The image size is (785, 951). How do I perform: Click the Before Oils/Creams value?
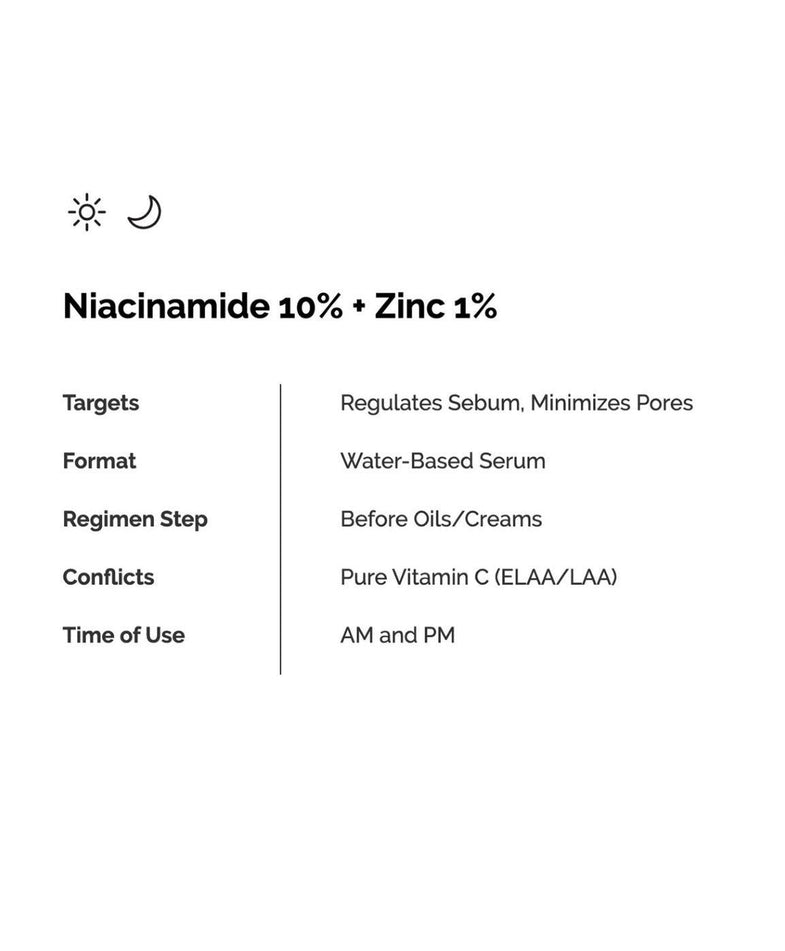[x=441, y=519]
